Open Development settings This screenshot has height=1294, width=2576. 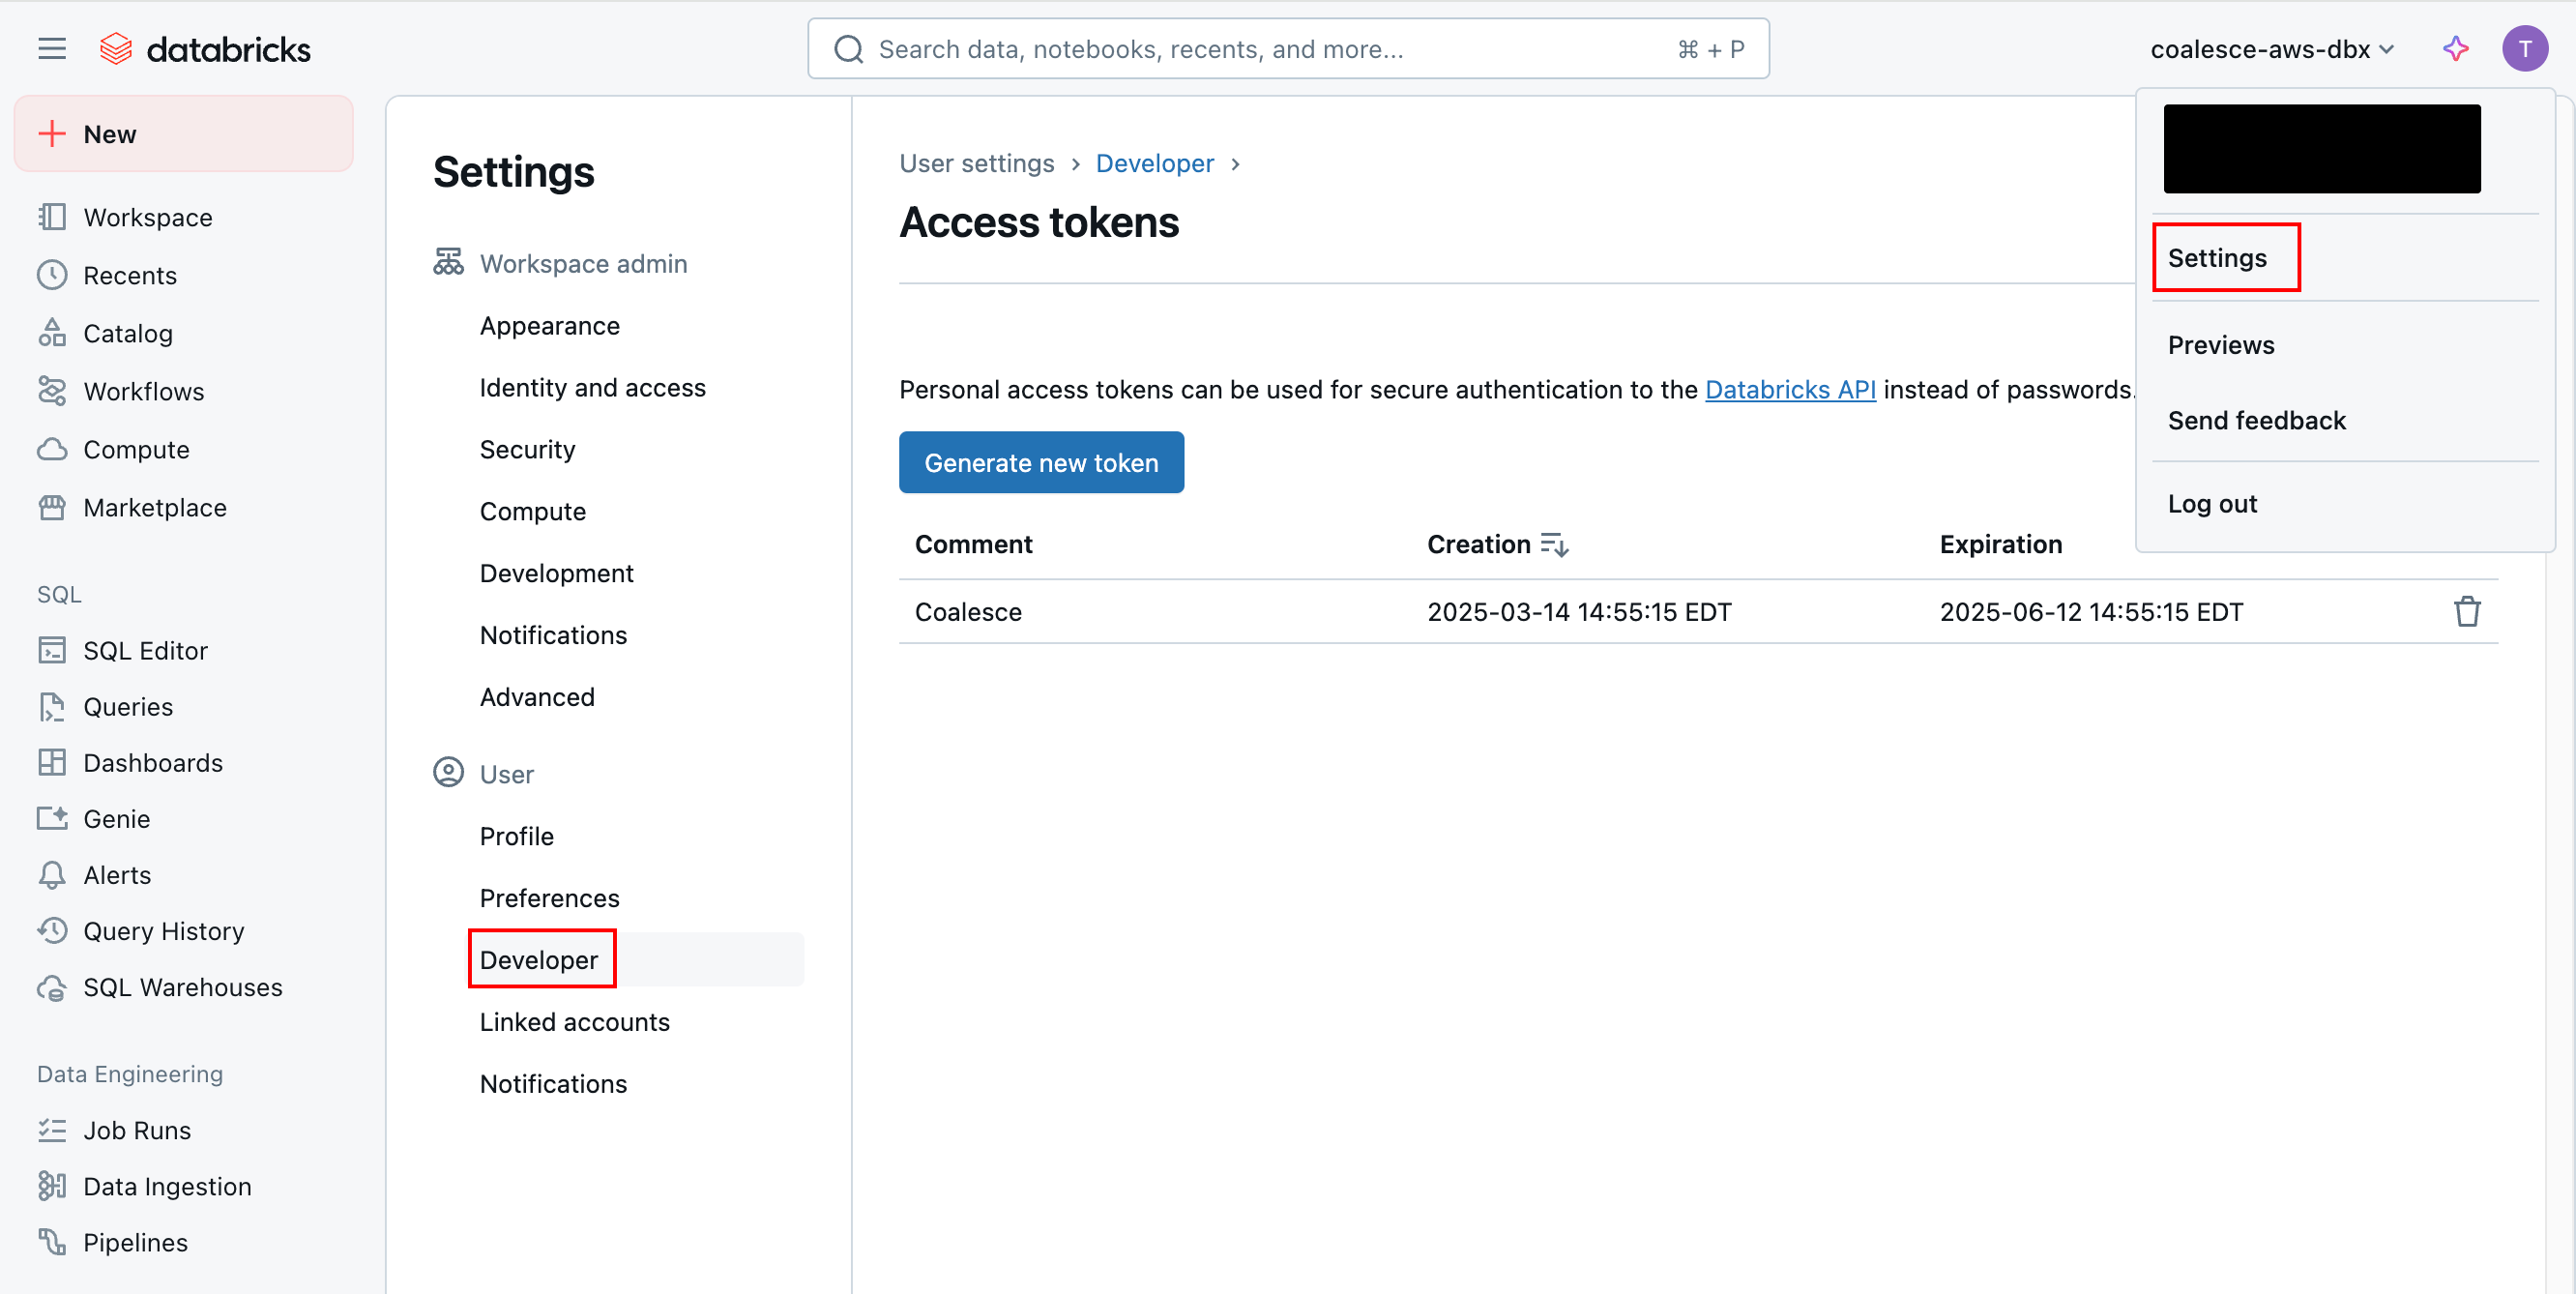[x=556, y=573]
